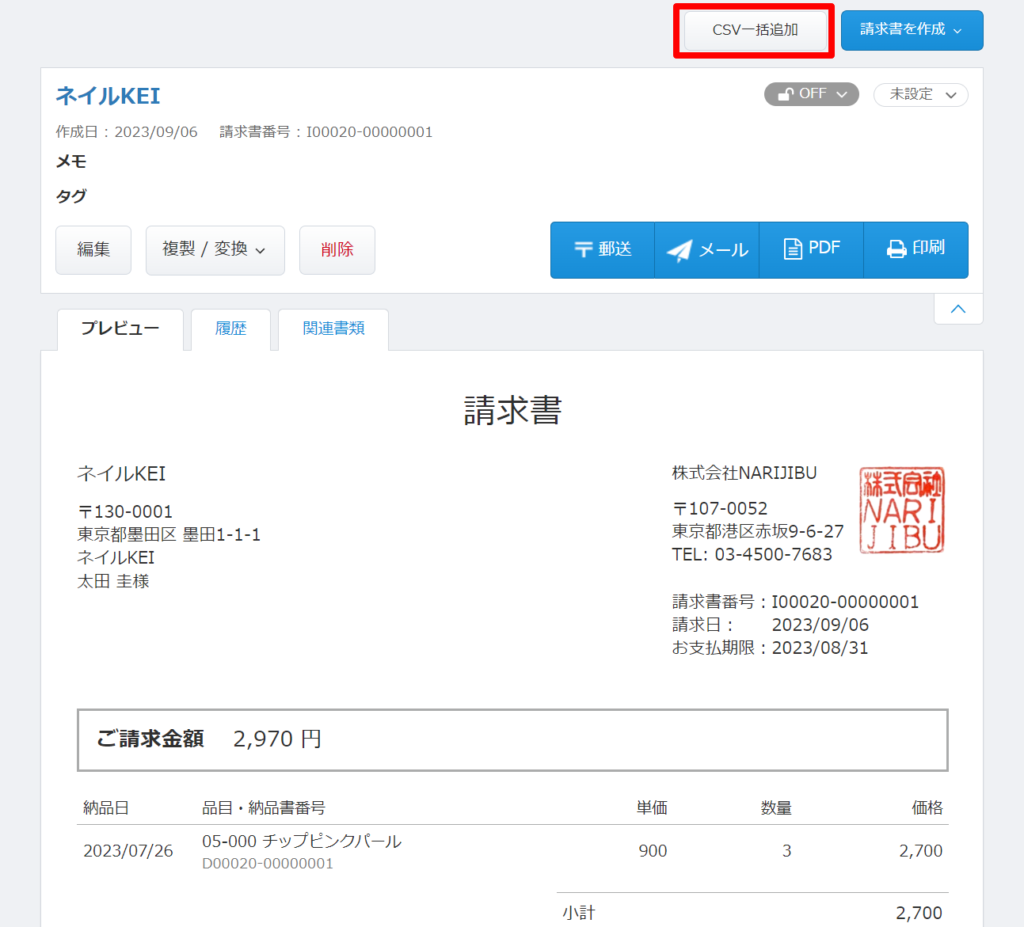
Task: Open the 請求書を作成 dropdown menu
Action: [911, 30]
